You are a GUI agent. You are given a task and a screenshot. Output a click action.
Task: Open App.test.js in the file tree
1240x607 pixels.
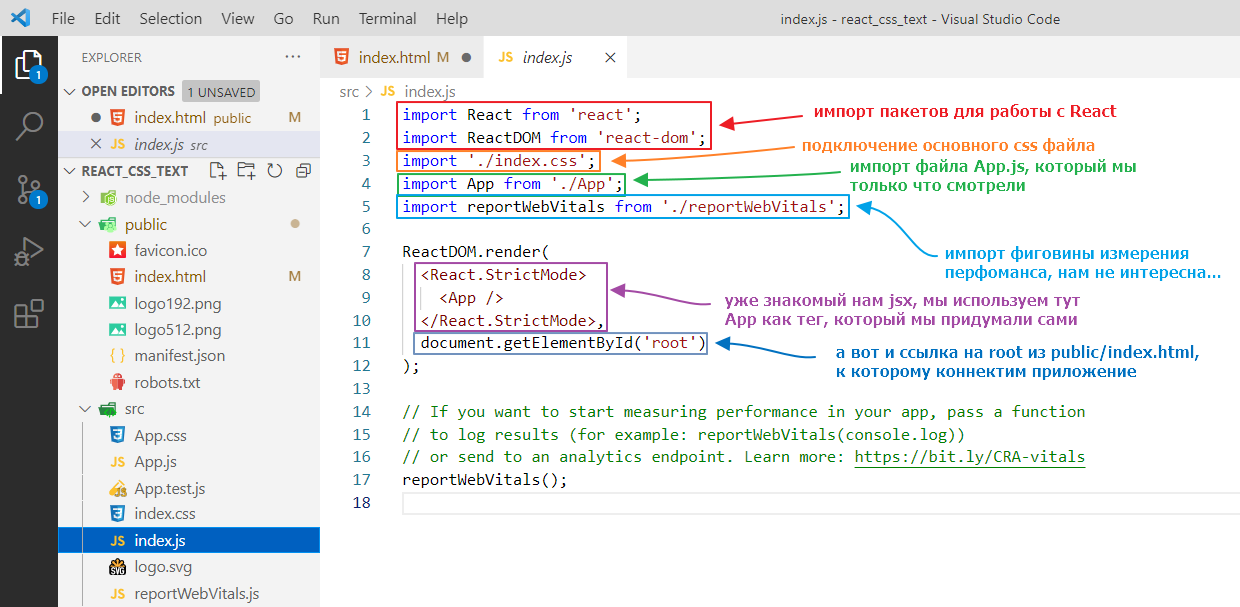(x=169, y=488)
